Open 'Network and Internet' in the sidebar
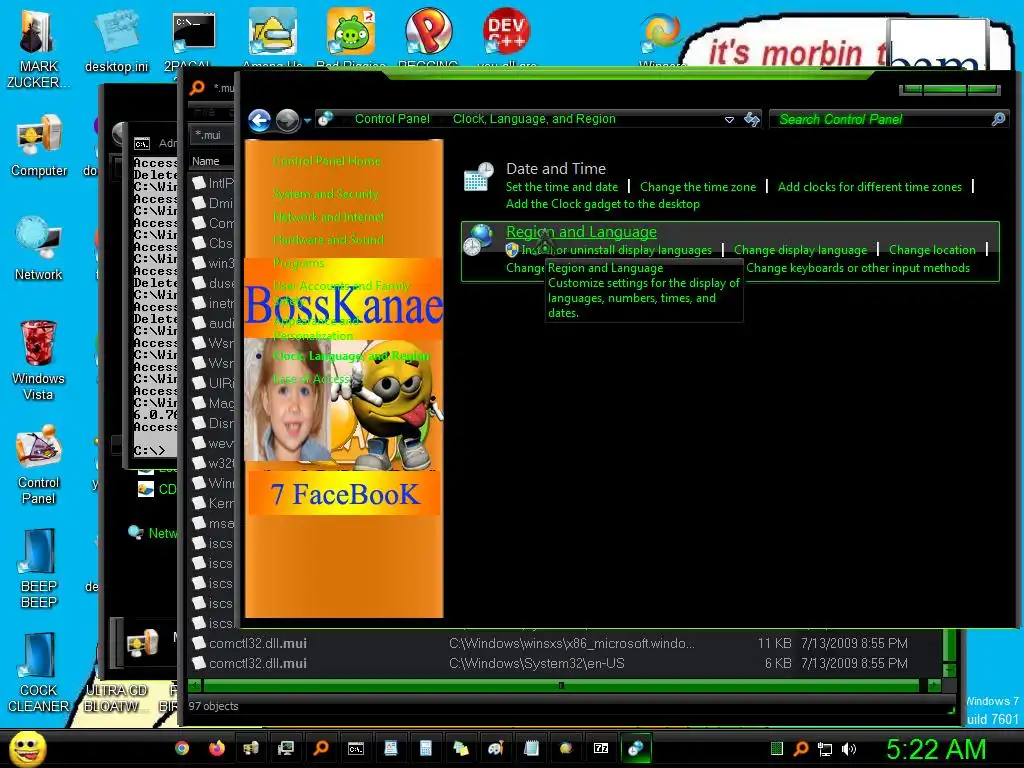 pos(328,217)
